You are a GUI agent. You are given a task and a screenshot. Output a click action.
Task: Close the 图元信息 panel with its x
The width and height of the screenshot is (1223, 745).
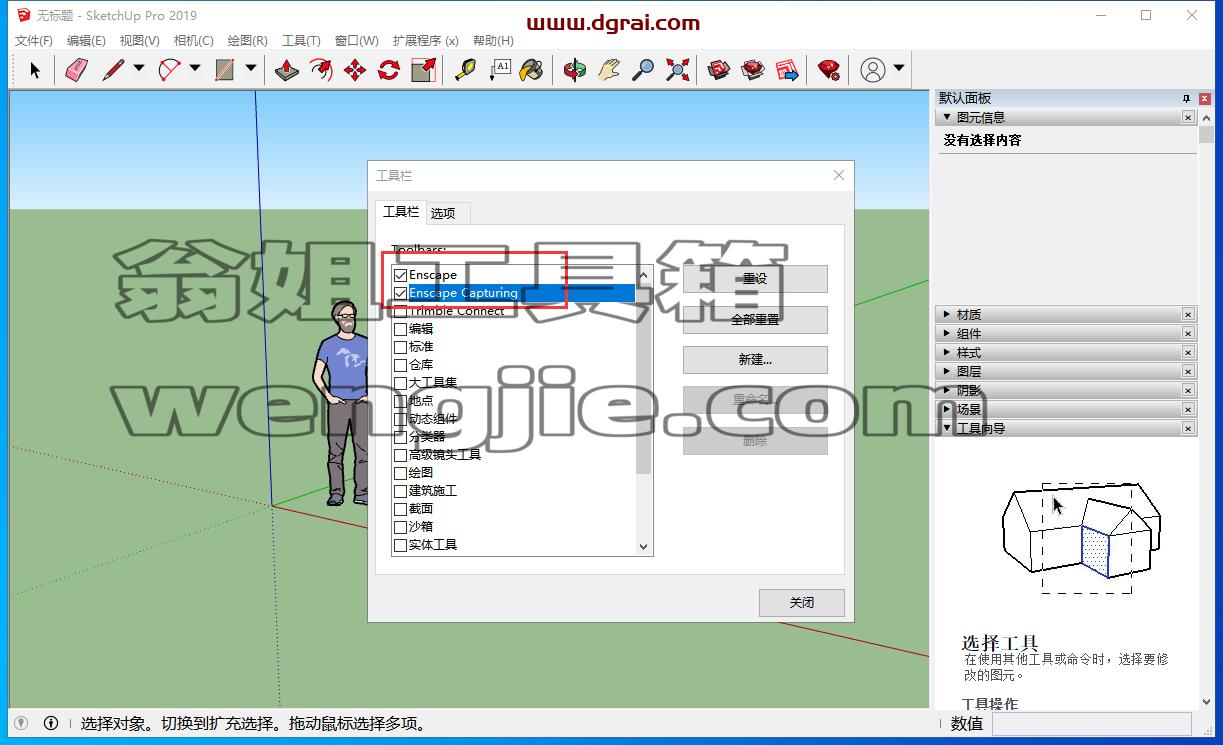point(1188,117)
